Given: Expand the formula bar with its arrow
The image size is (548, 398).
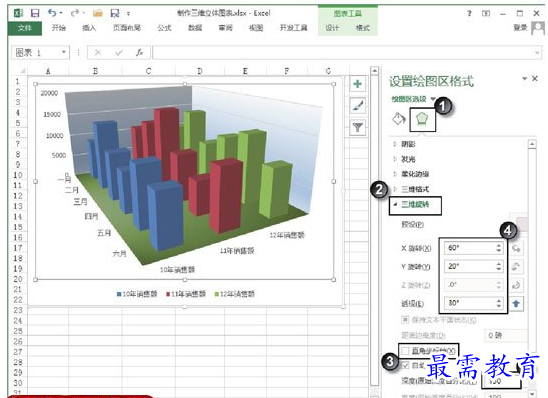Looking at the screenshot, I should [x=537, y=53].
